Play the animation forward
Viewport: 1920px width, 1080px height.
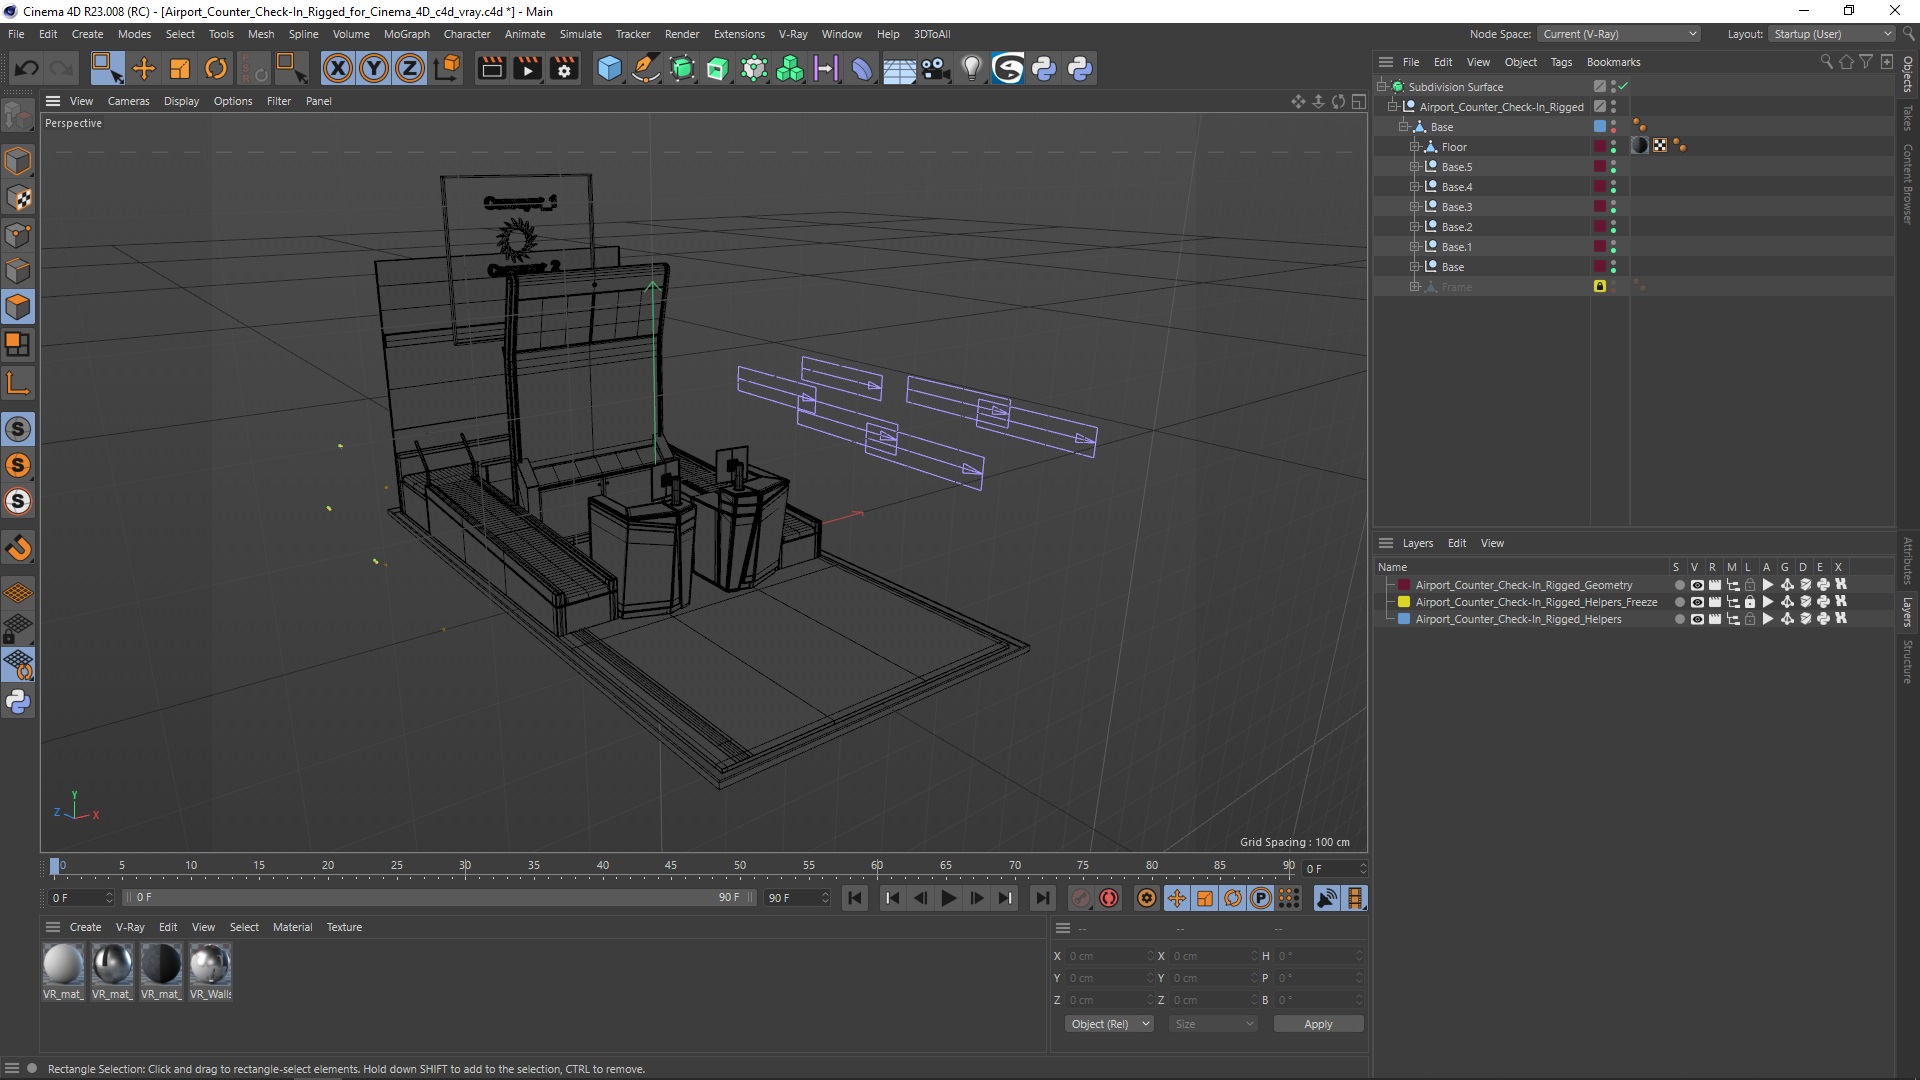tap(949, 898)
